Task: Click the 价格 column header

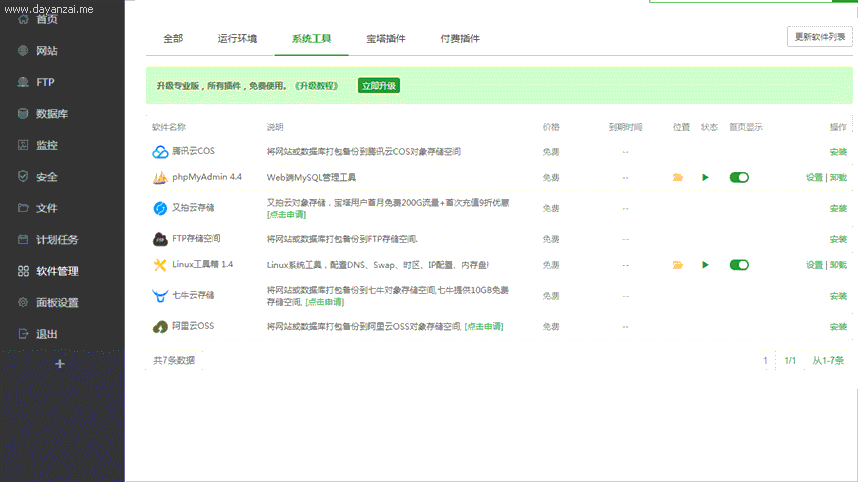Action: tap(551, 127)
